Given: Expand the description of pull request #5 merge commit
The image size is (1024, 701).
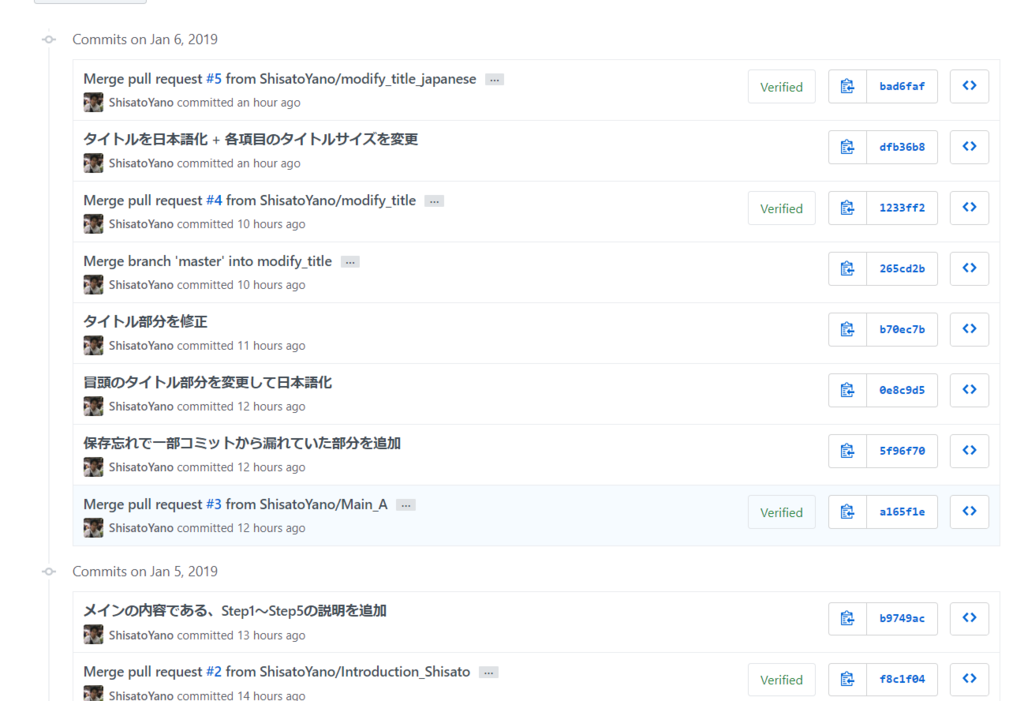Looking at the screenshot, I should click(494, 78).
